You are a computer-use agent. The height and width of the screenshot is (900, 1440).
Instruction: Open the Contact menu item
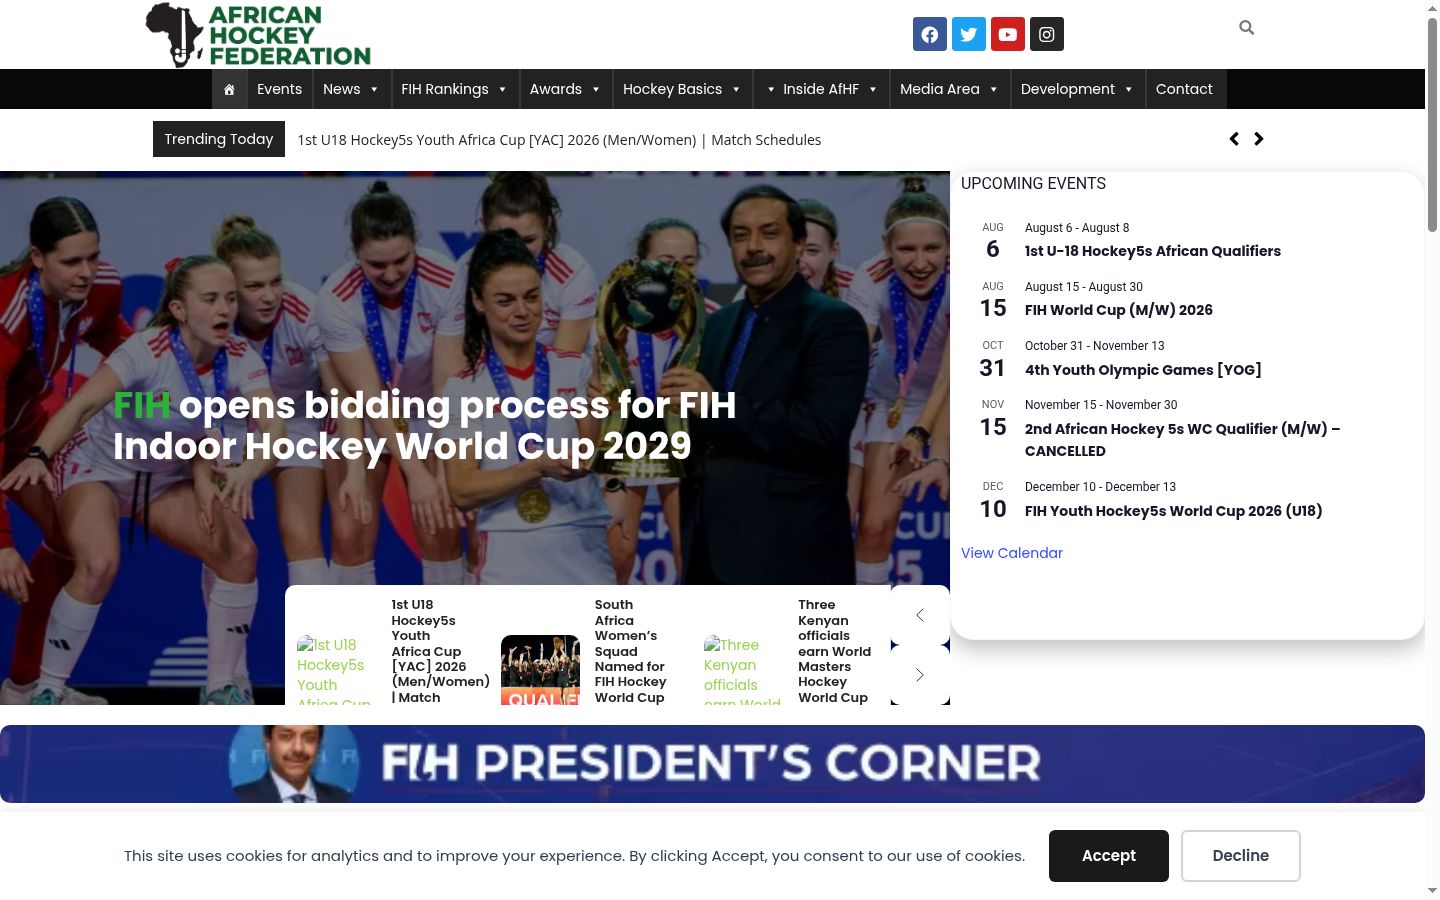click(x=1184, y=89)
